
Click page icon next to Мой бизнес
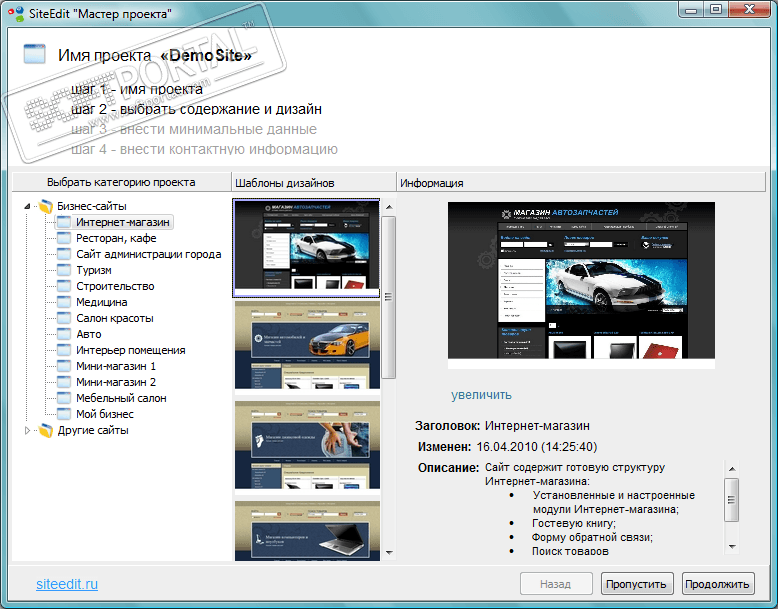coord(64,414)
